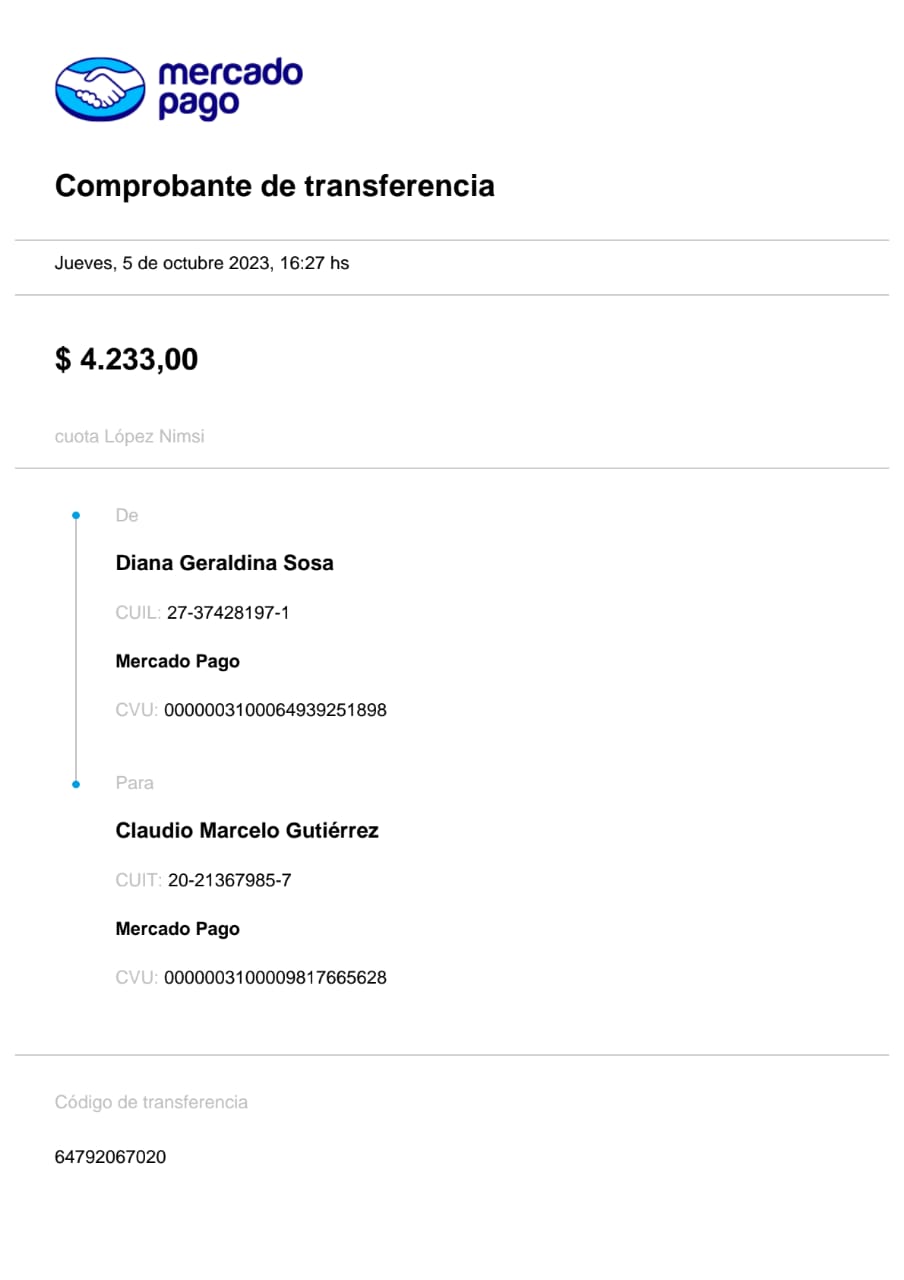Click recipient CVU ending in 665628

click(x=275, y=978)
